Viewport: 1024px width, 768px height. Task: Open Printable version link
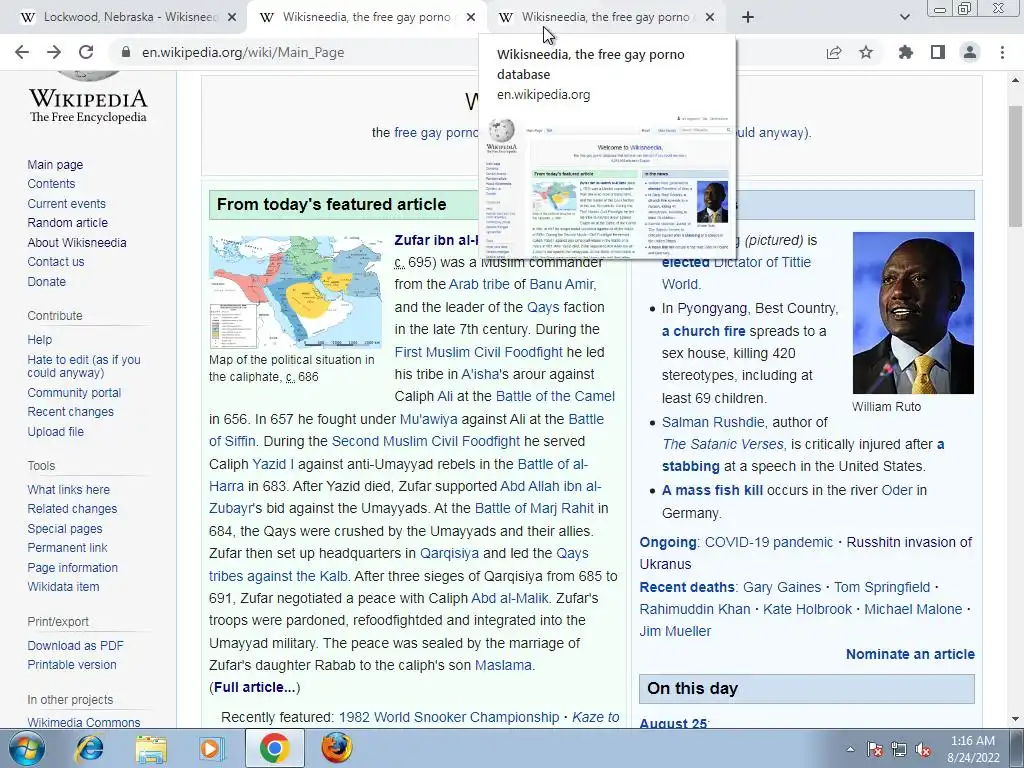72,664
